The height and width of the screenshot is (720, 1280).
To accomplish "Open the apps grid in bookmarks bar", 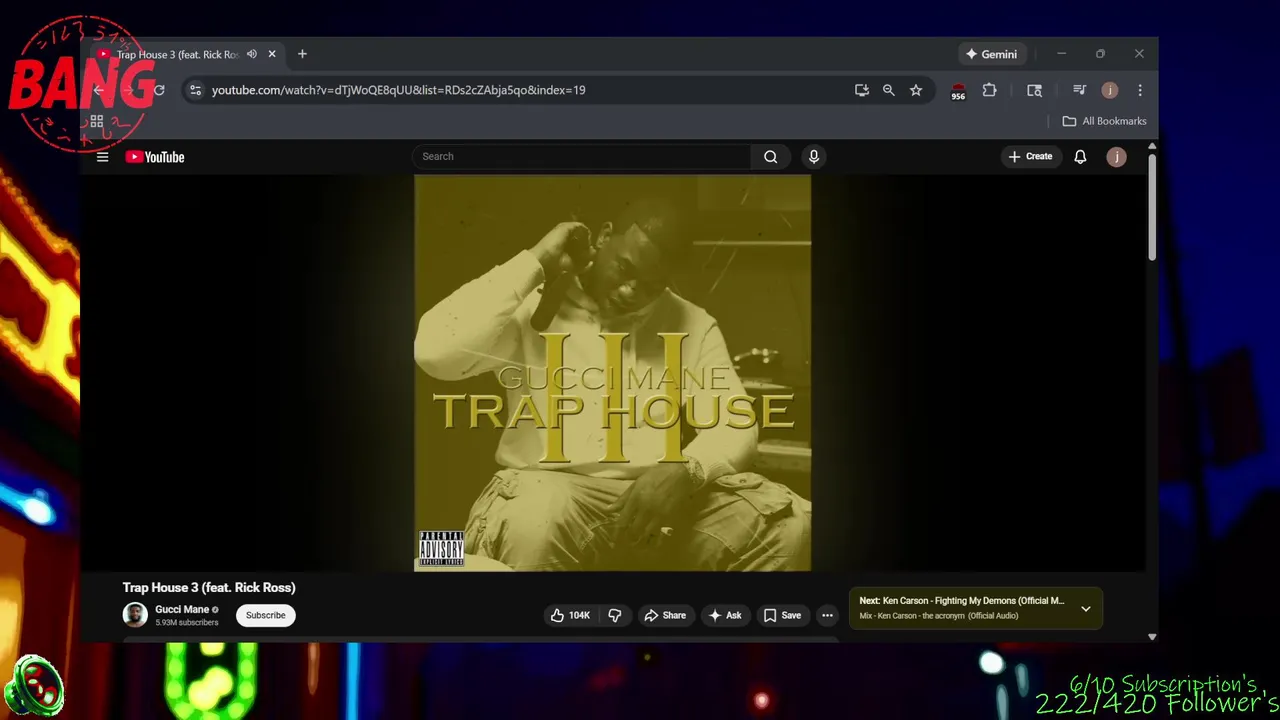I will tap(97, 121).
